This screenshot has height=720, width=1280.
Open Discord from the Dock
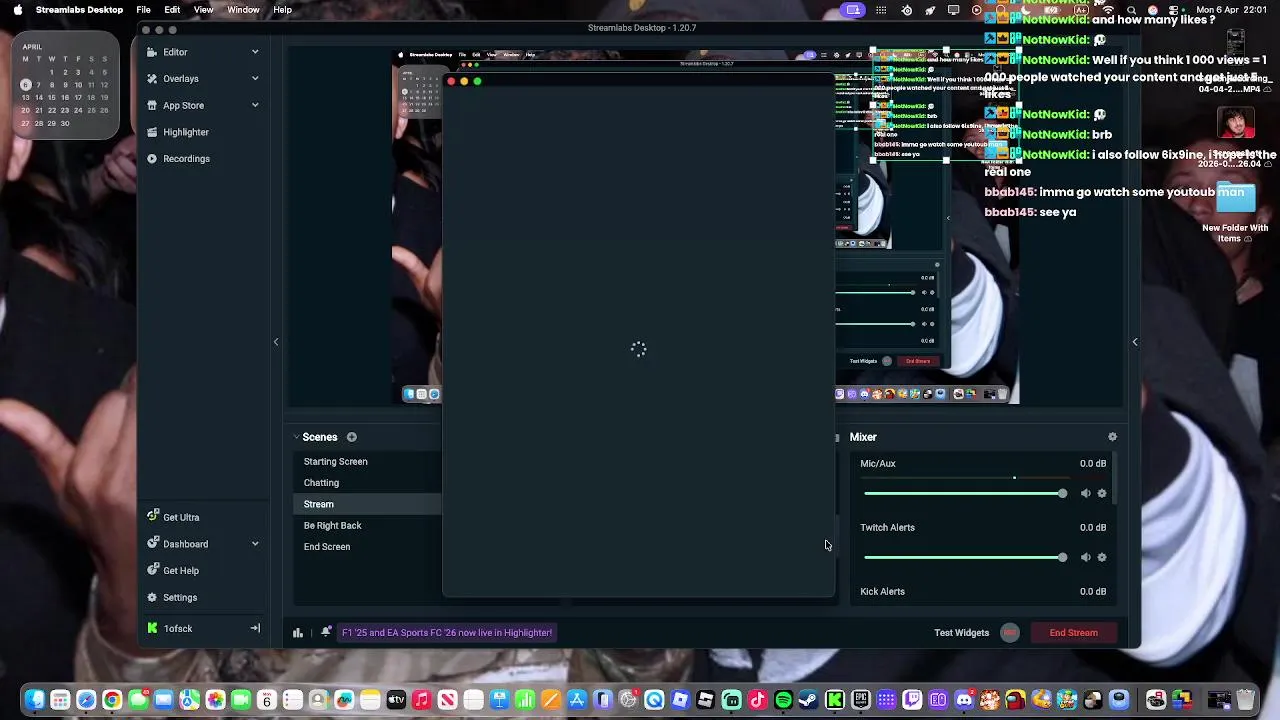pos(964,700)
